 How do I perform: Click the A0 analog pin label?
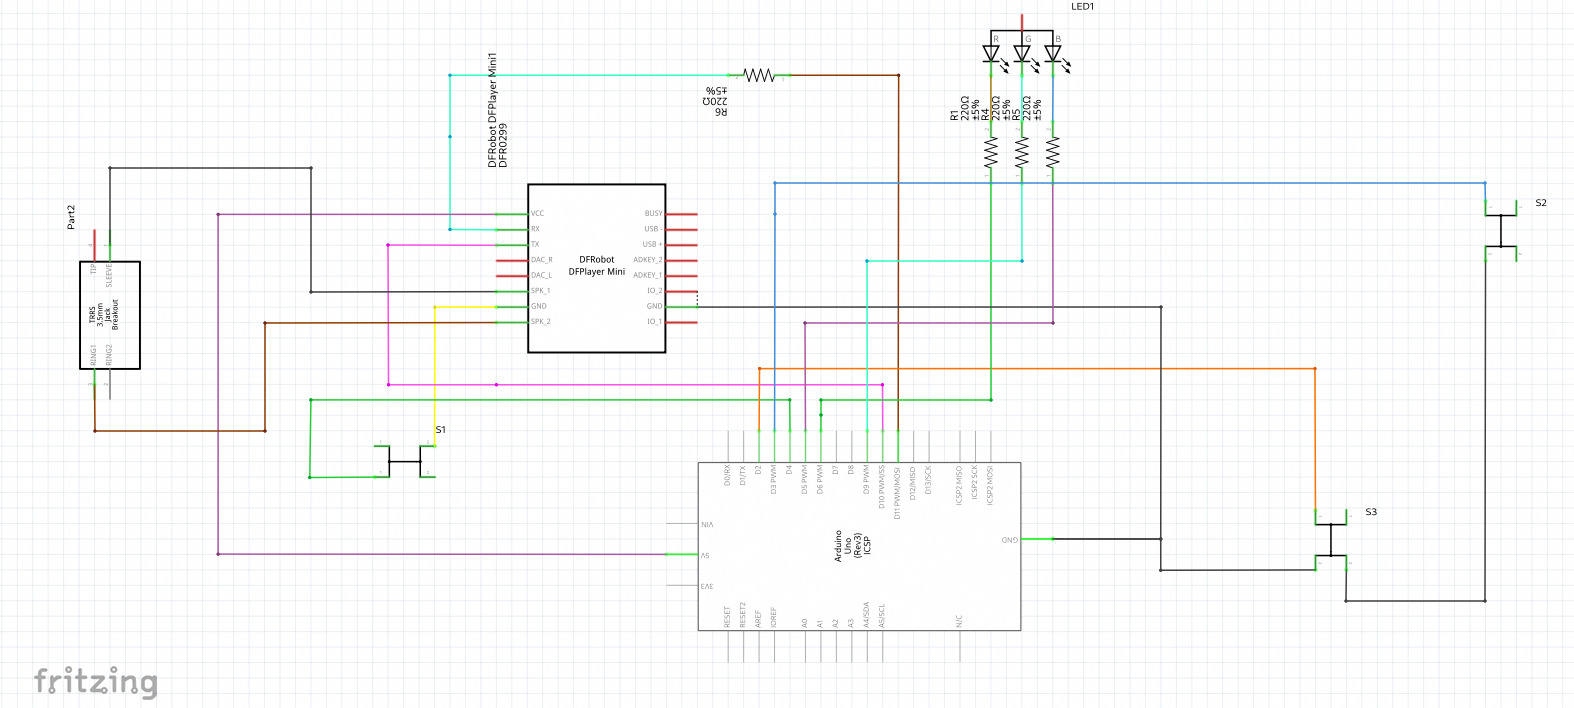click(805, 623)
